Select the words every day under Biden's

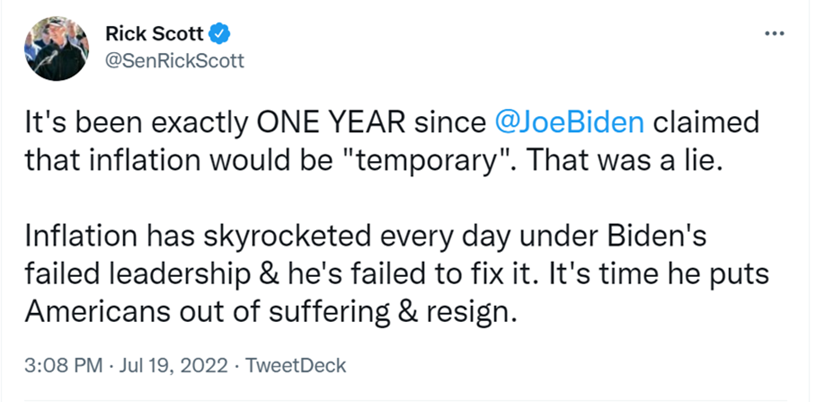pos(543,237)
